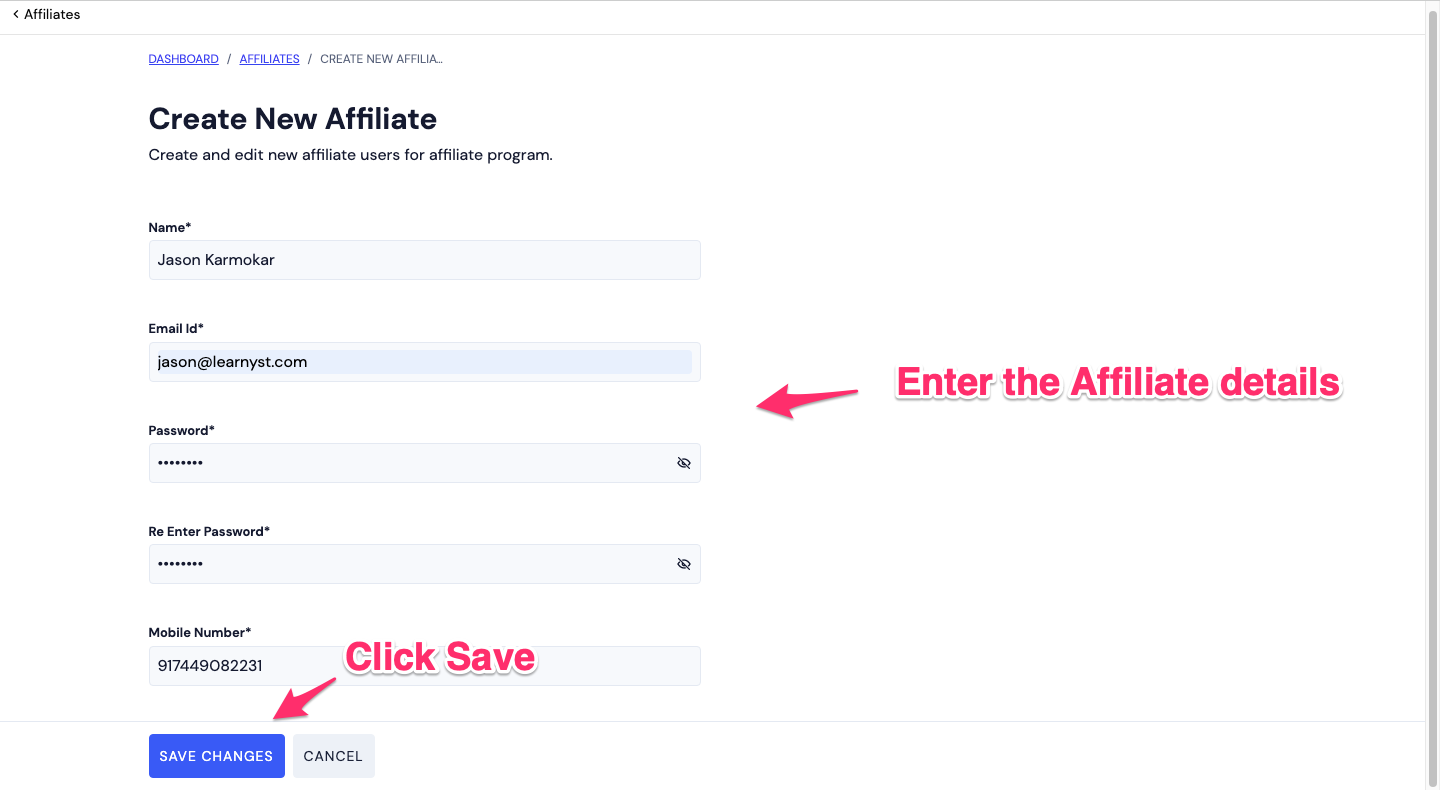Click the Re Enter Password* label

209,532
